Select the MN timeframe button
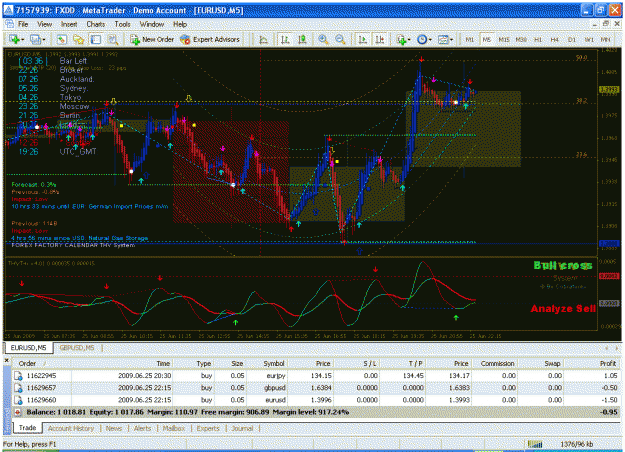Image resolution: width=625 pixels, height=452 pixels. pos(605,39)
